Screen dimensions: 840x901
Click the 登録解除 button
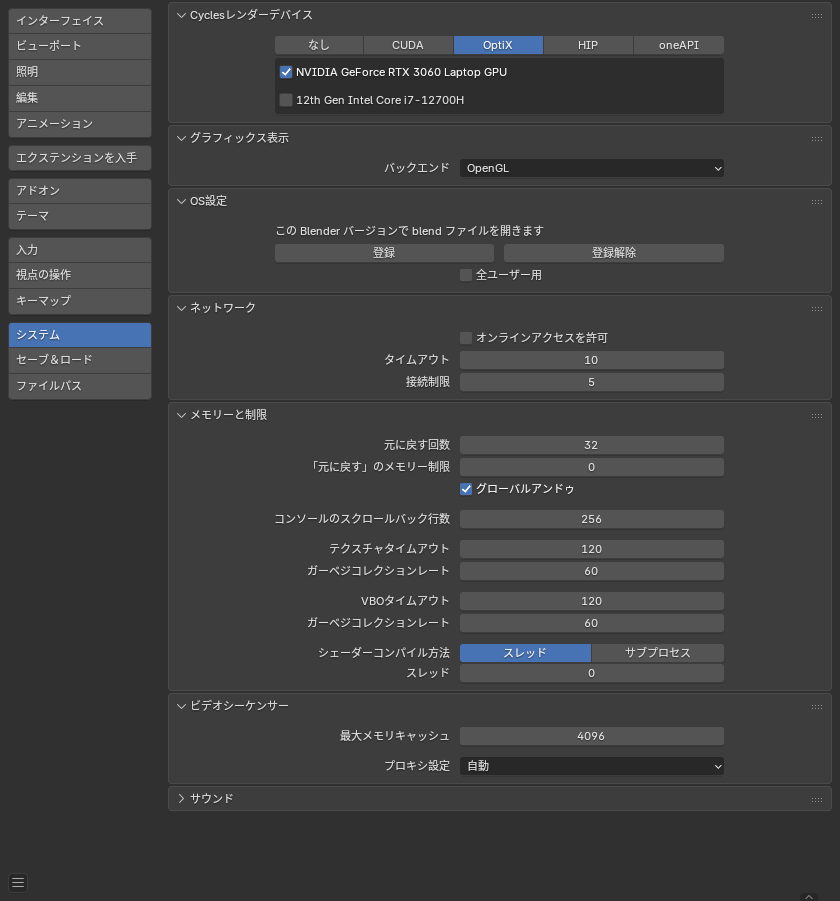pyautogui.click(x=613, y=253)
